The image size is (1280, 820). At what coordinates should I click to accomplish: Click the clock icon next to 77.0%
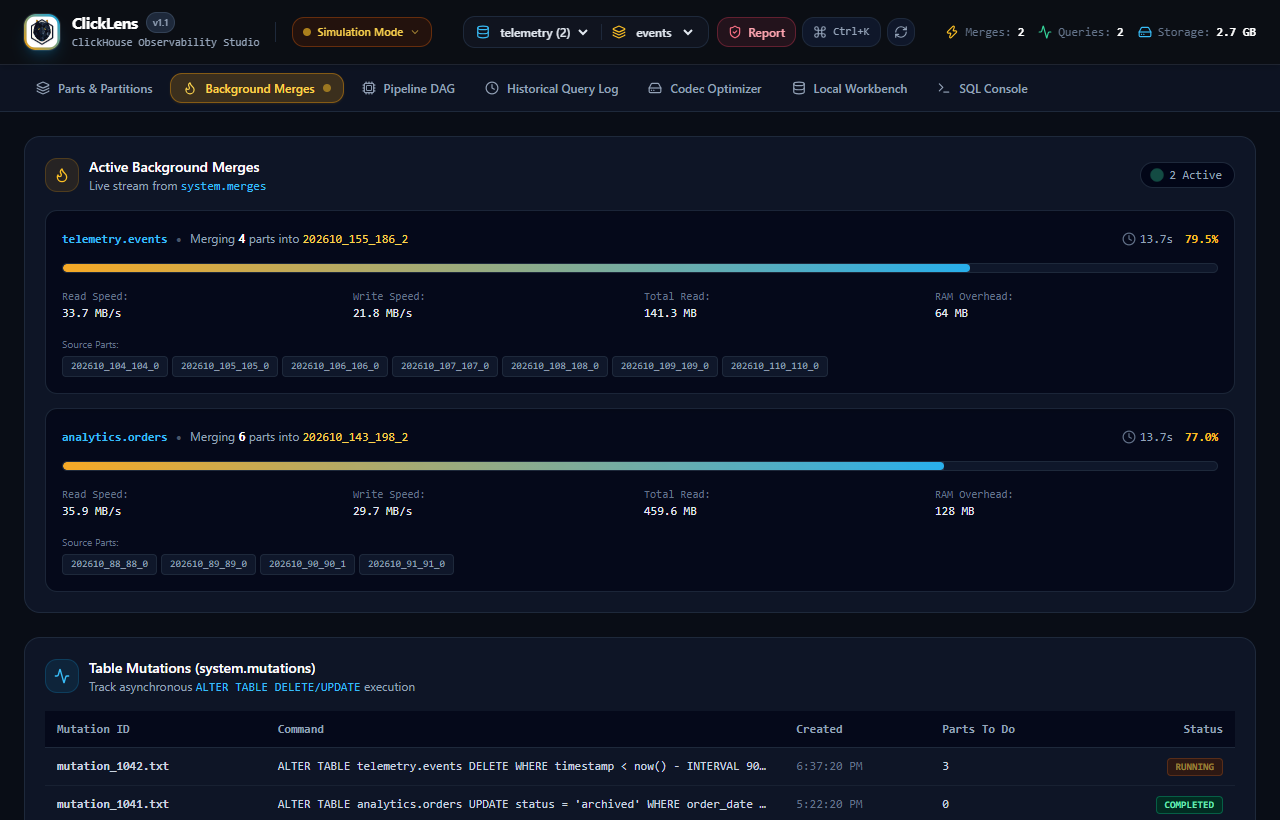1129,437
